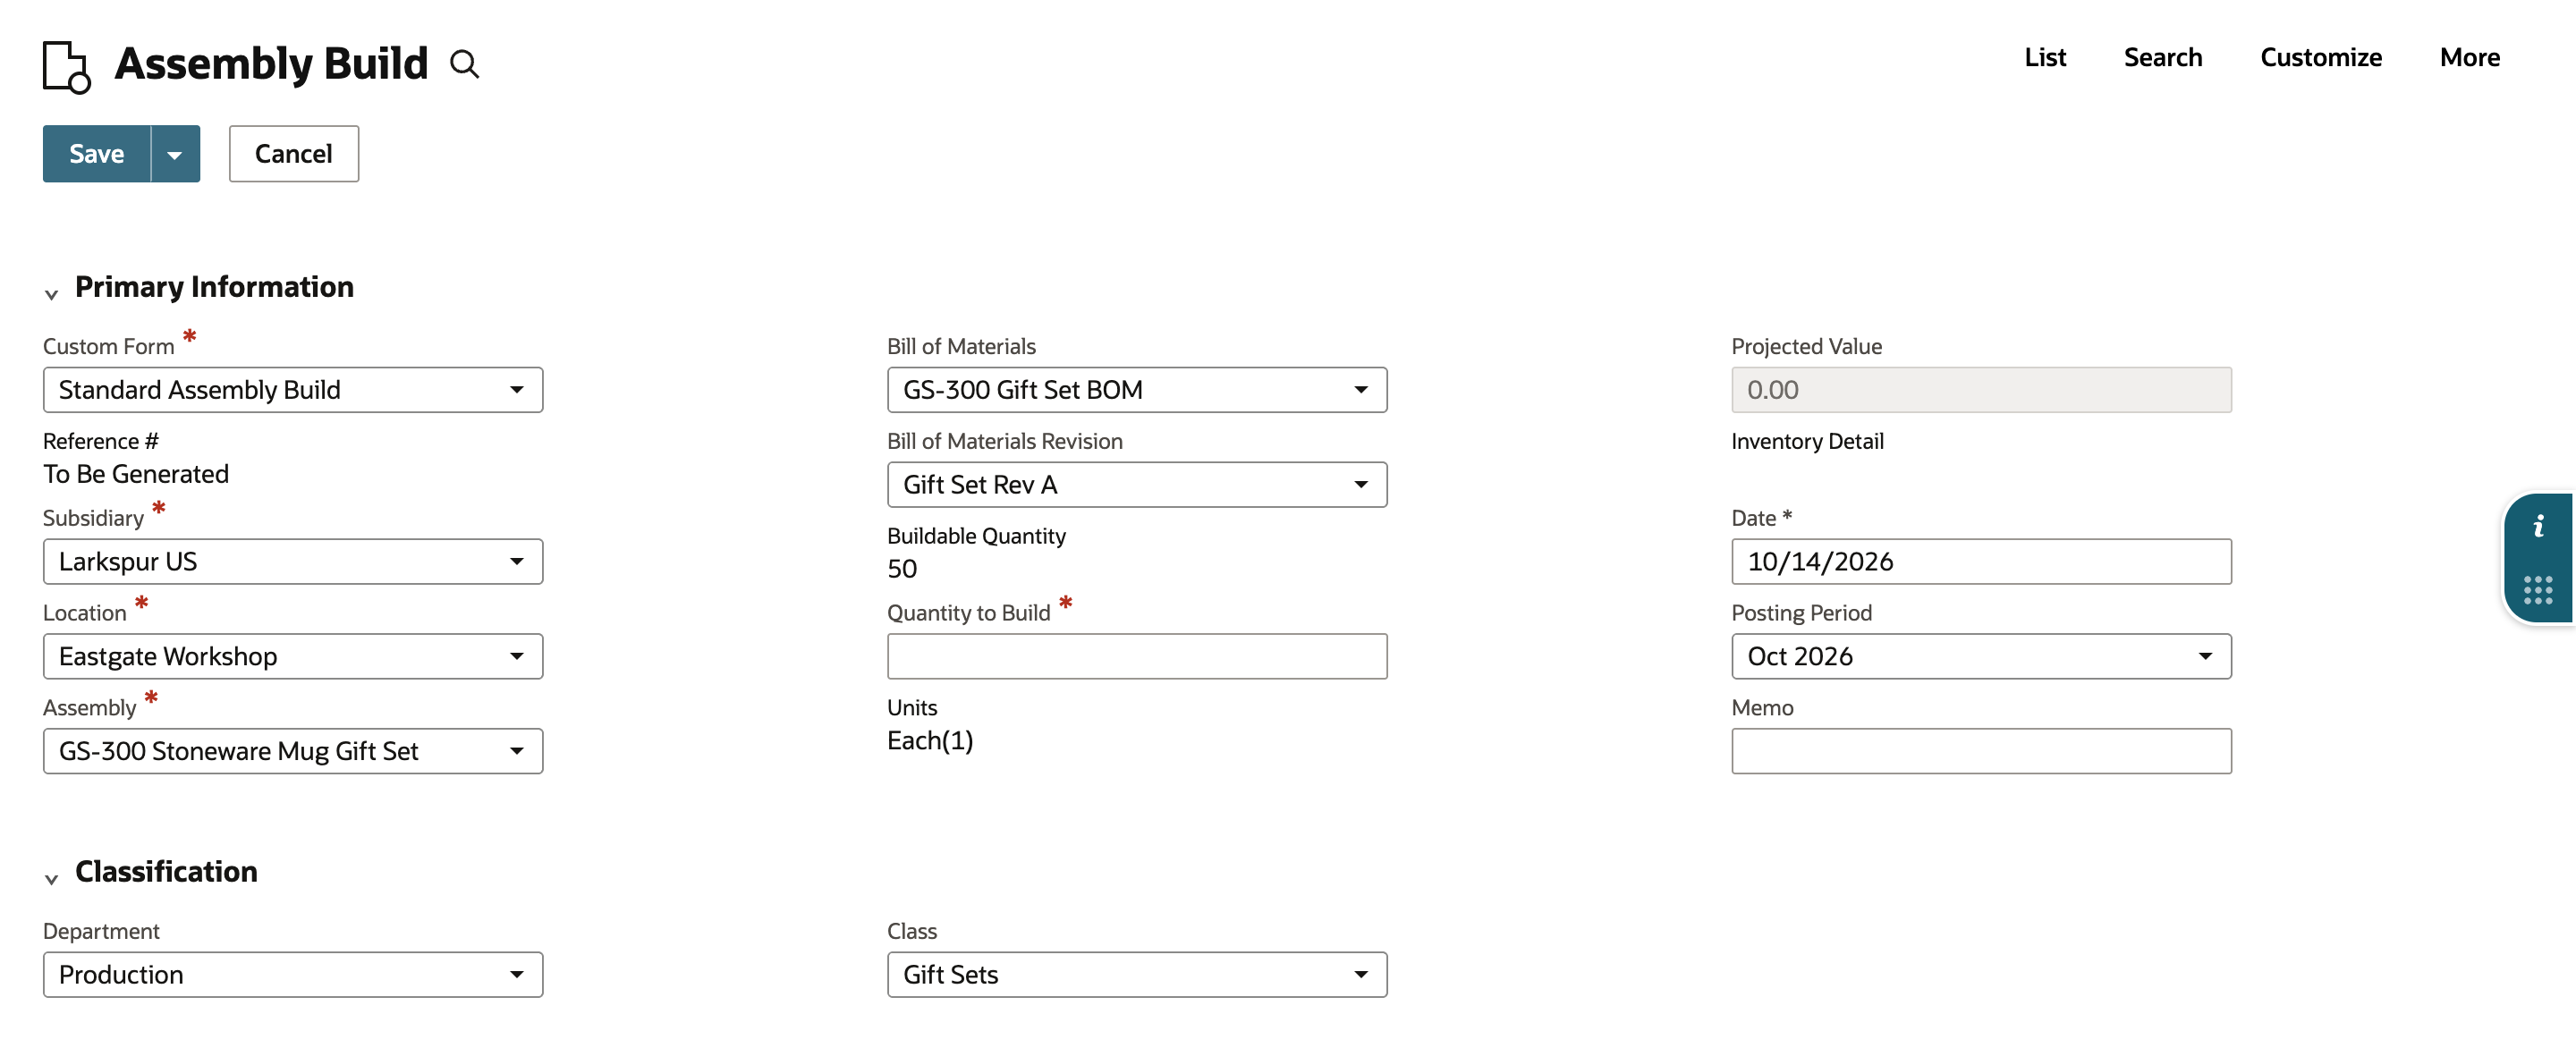Click the Units value 'Each(1)'
Viewport: 2576px width, 1048px height.
tap(930, 741)
